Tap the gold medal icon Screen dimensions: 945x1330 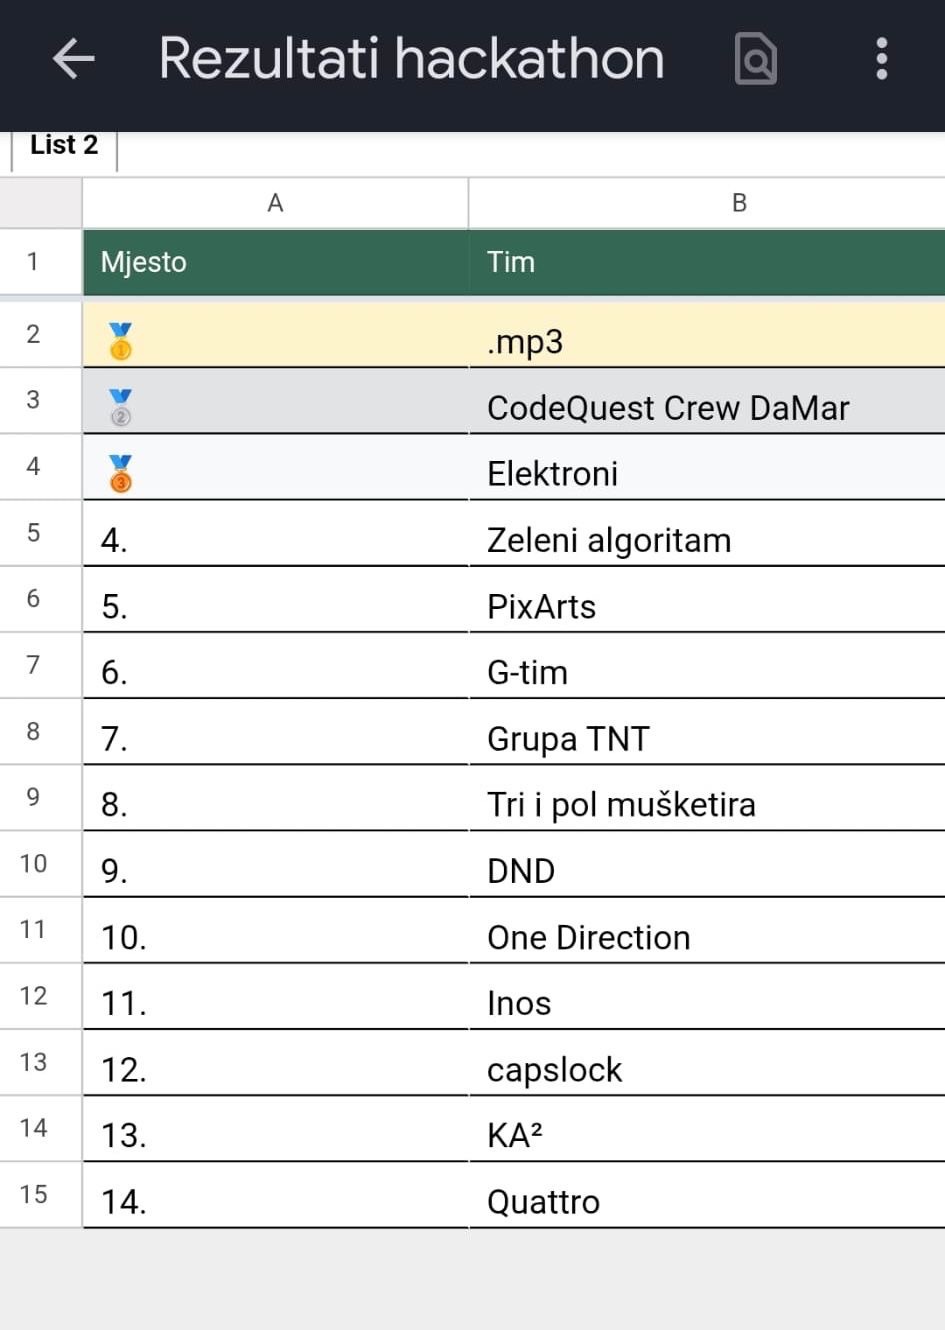120,341
